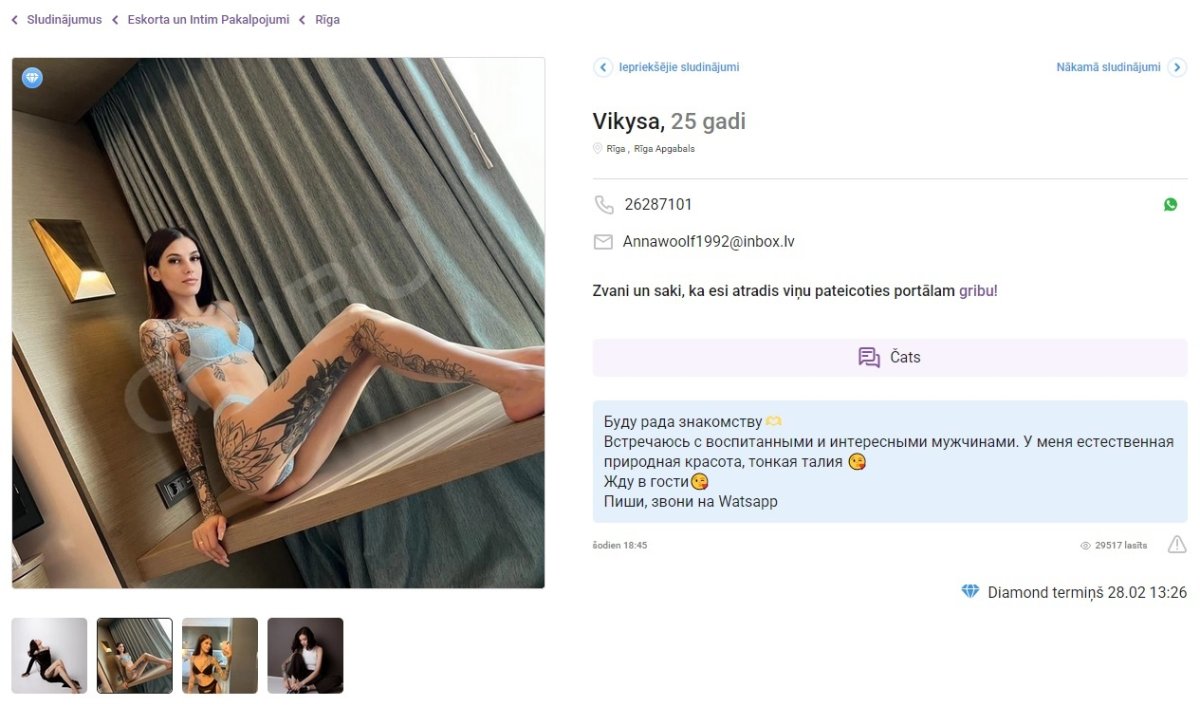Open WhatsApp via the green icon
Viewport: 1200px width, 706px height.
coord(1170,204)
